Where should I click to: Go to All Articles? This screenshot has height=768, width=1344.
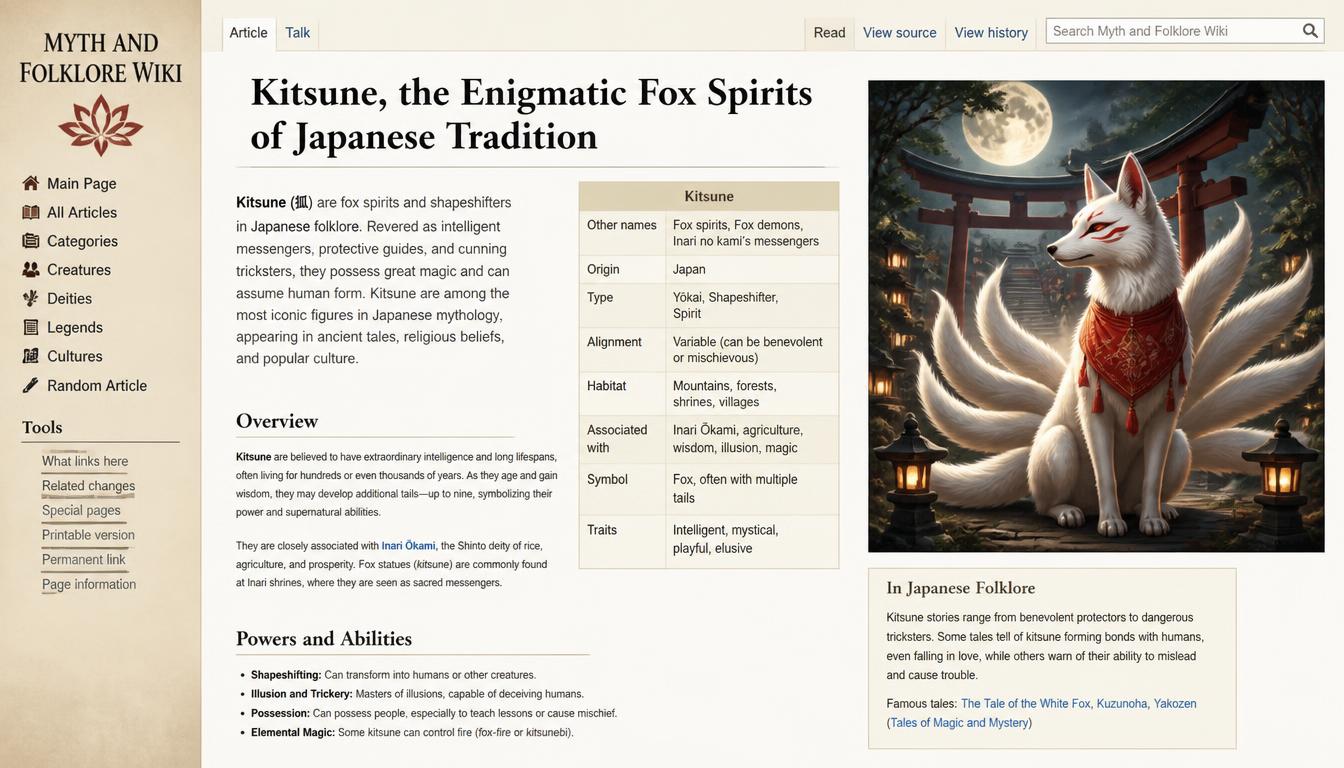click(82, 212)
